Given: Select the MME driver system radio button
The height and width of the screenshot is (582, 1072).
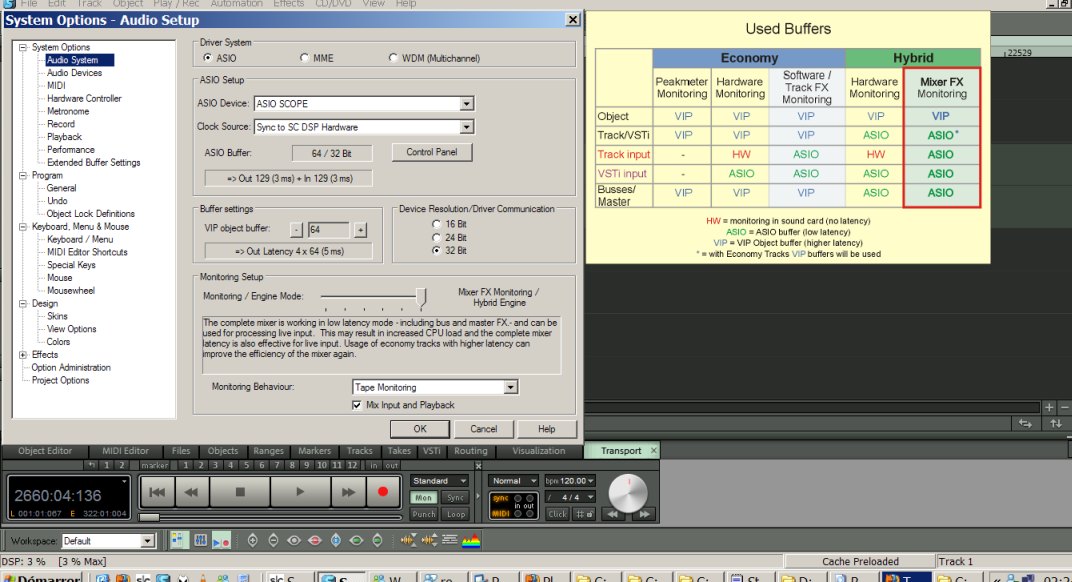Looking at the screenshot, I should (x=304, y=58).
